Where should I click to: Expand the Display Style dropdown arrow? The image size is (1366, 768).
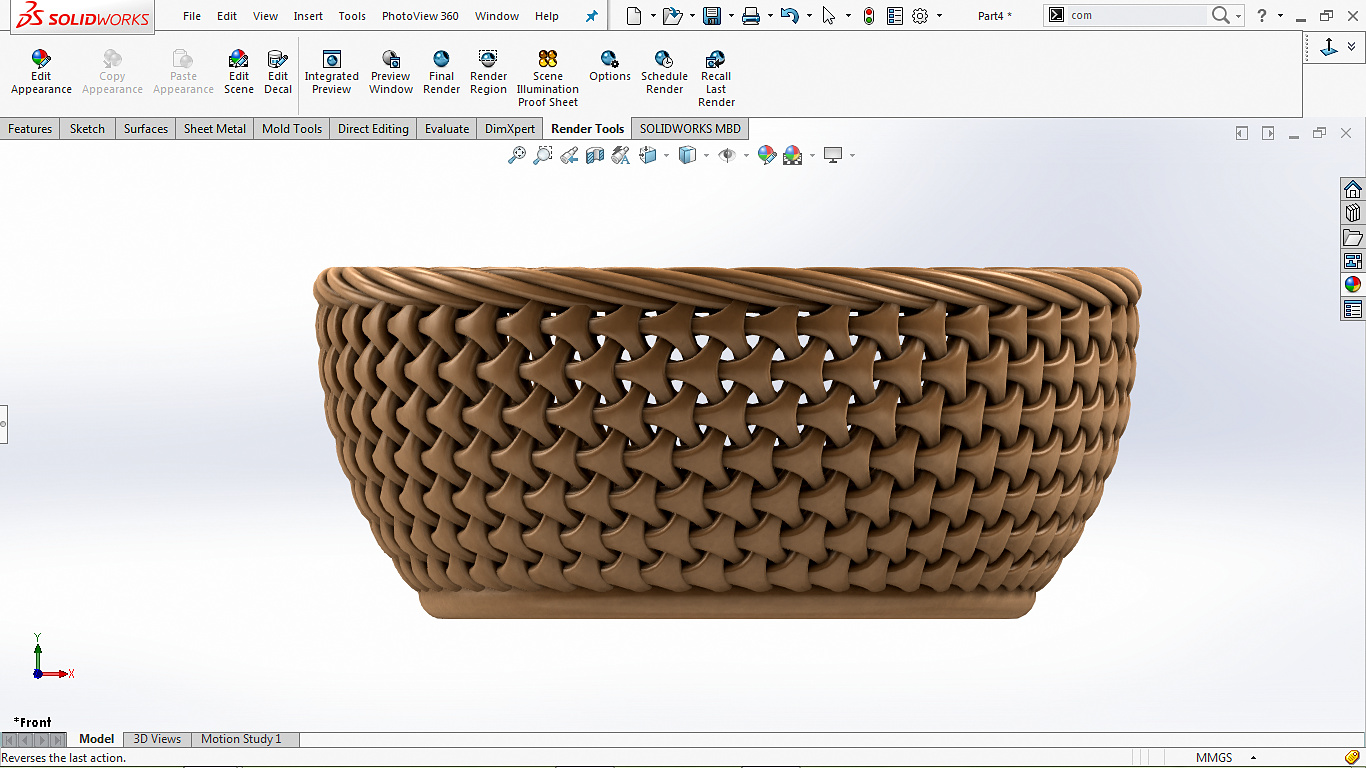pos(706,155)
